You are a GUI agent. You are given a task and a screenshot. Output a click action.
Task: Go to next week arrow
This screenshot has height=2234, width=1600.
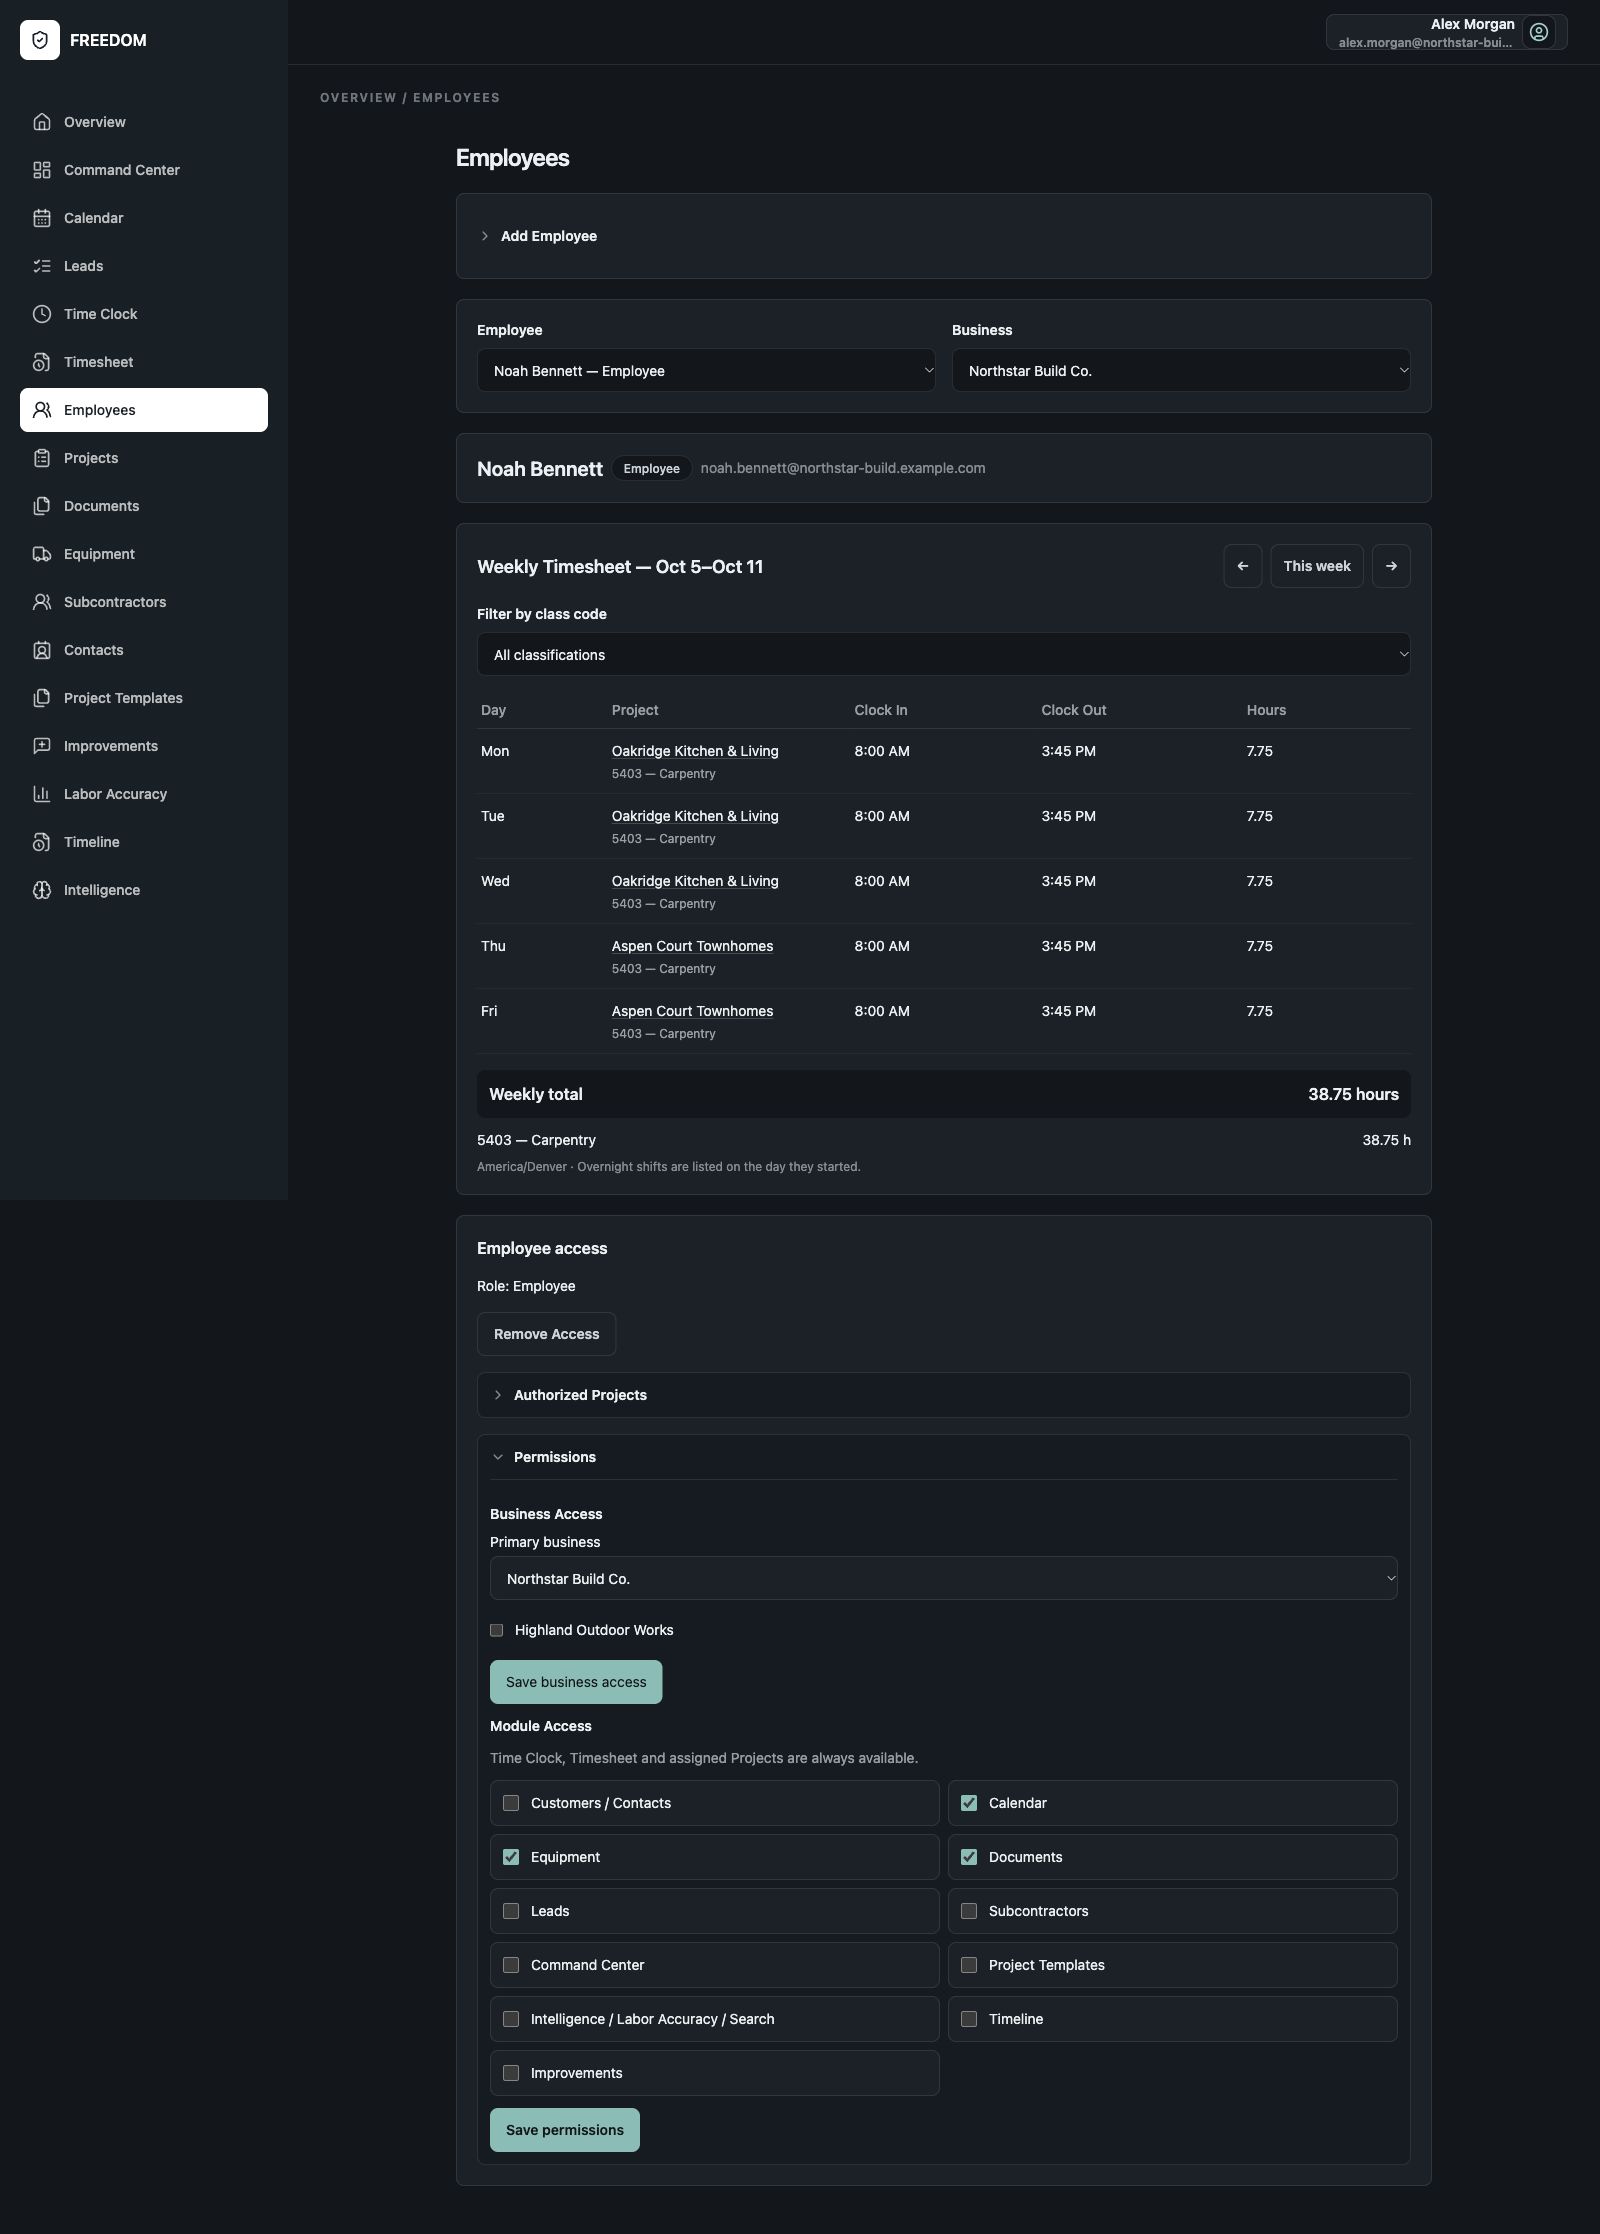coord(1391,566)
